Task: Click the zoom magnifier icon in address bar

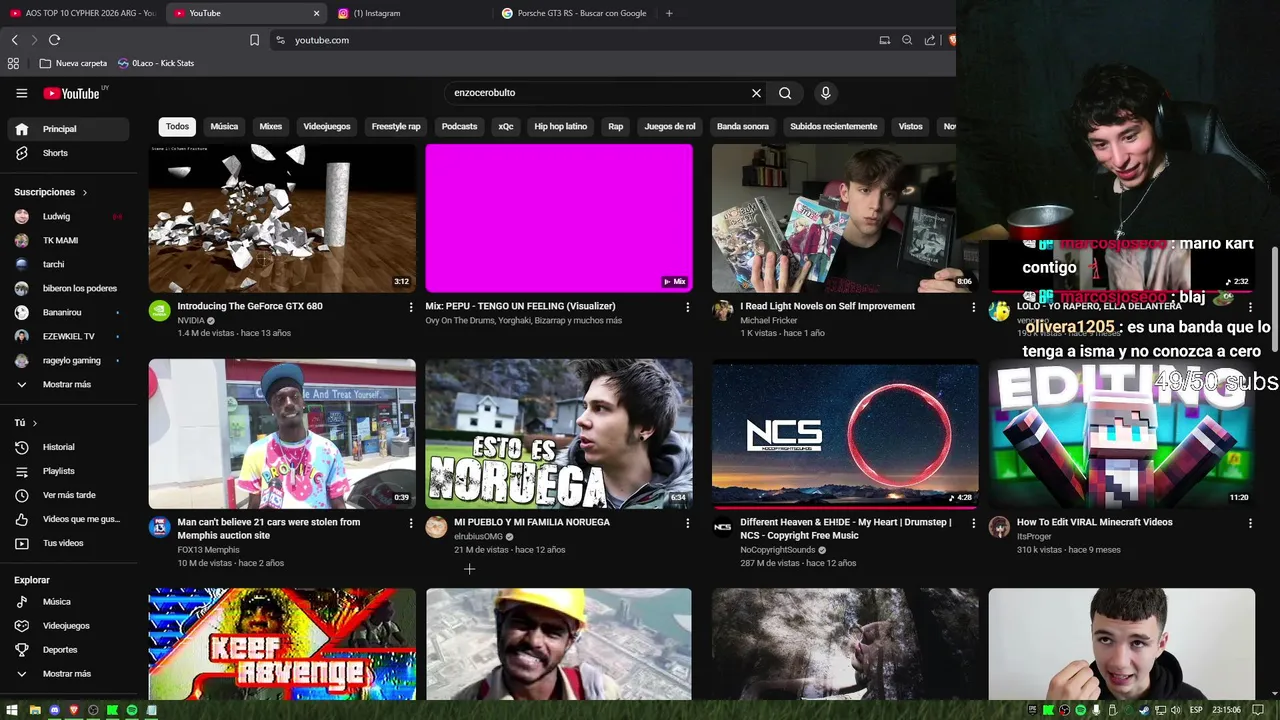Action: click(907, 40)
